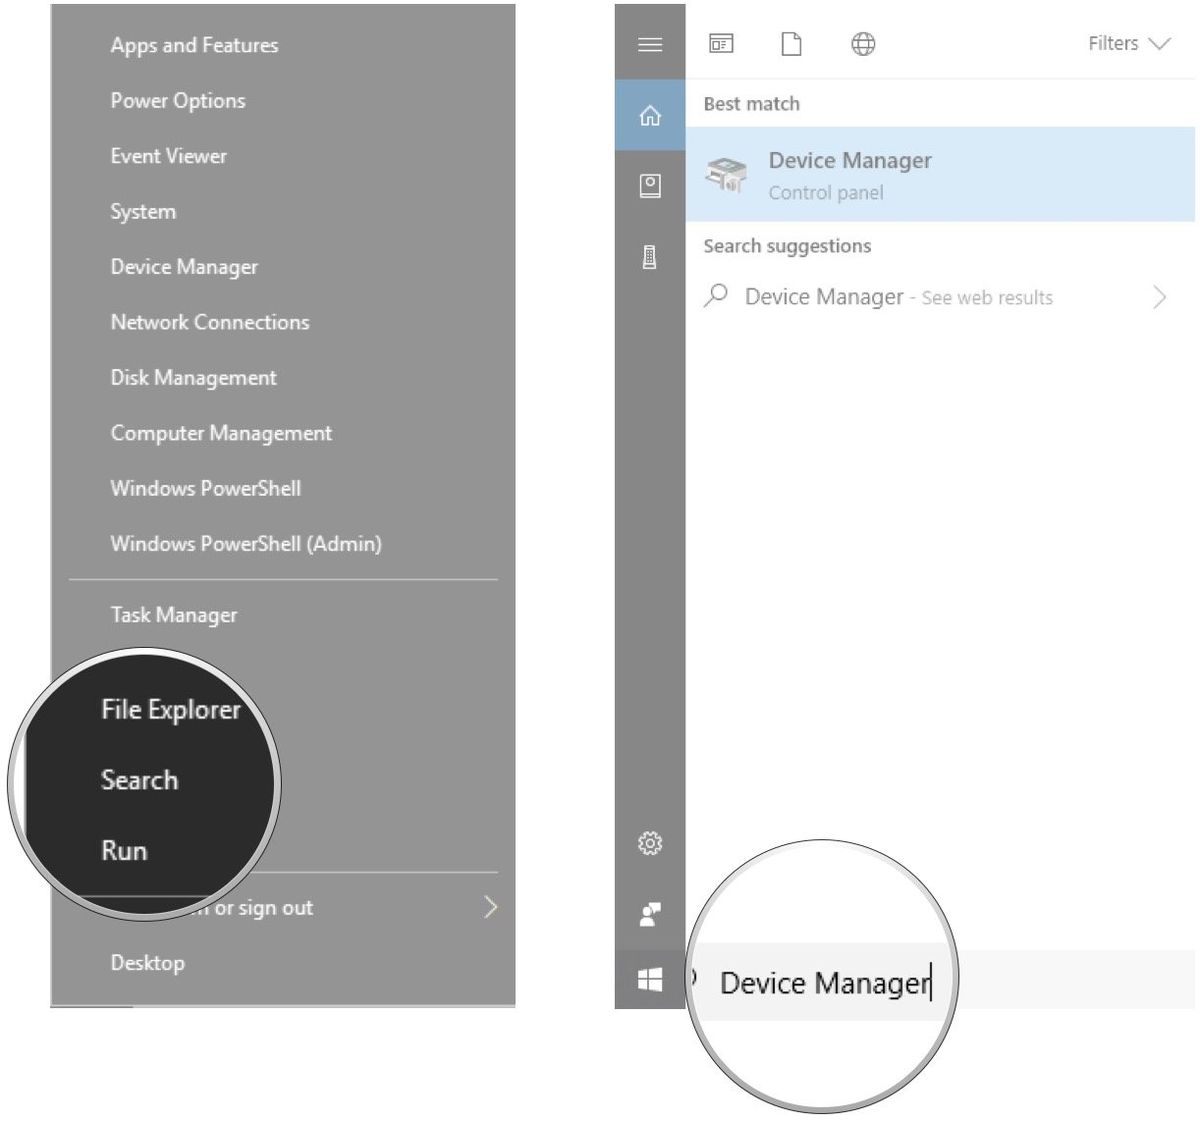Open Device Manager from the power user menu

[x=184, y=266]
